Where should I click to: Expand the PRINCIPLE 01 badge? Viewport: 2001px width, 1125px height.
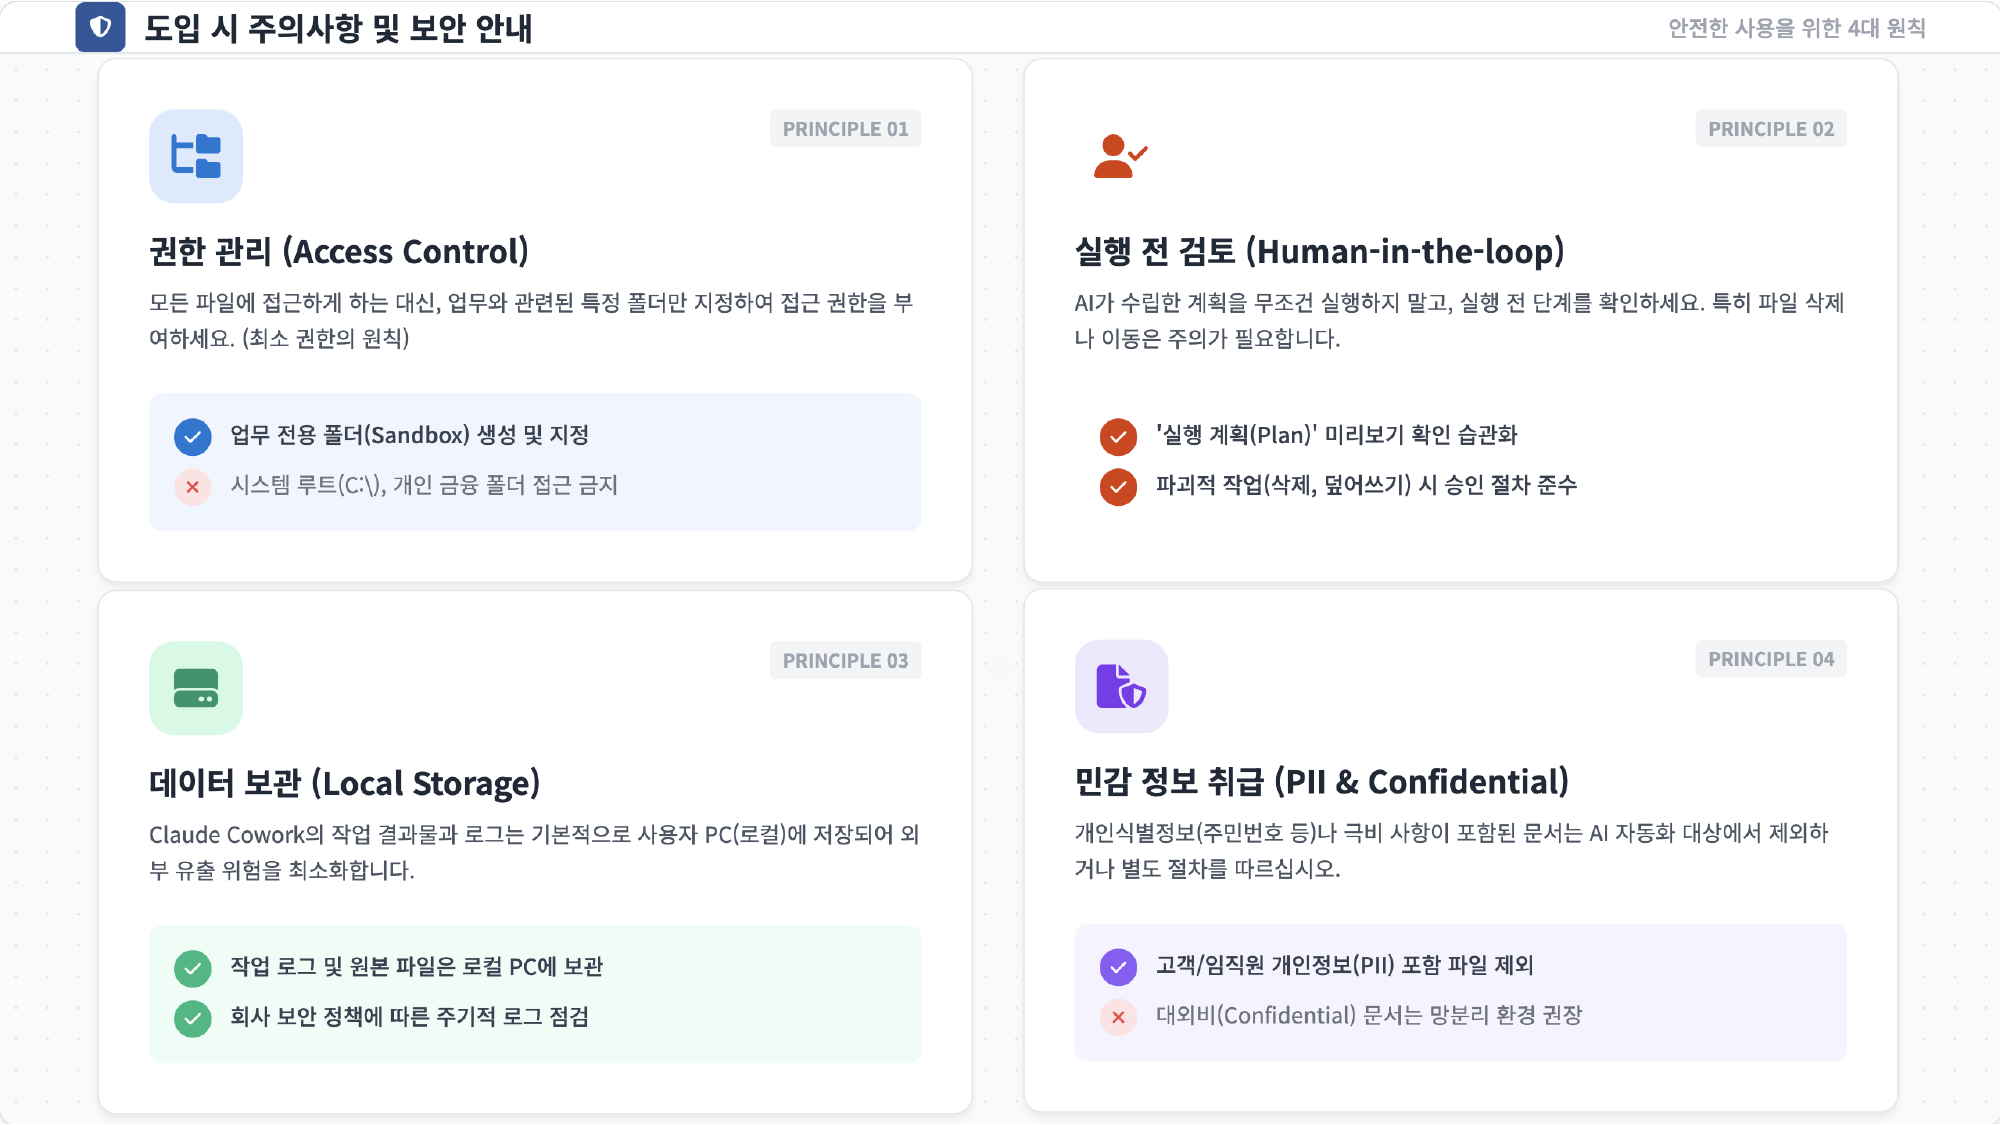coord(845,128)
